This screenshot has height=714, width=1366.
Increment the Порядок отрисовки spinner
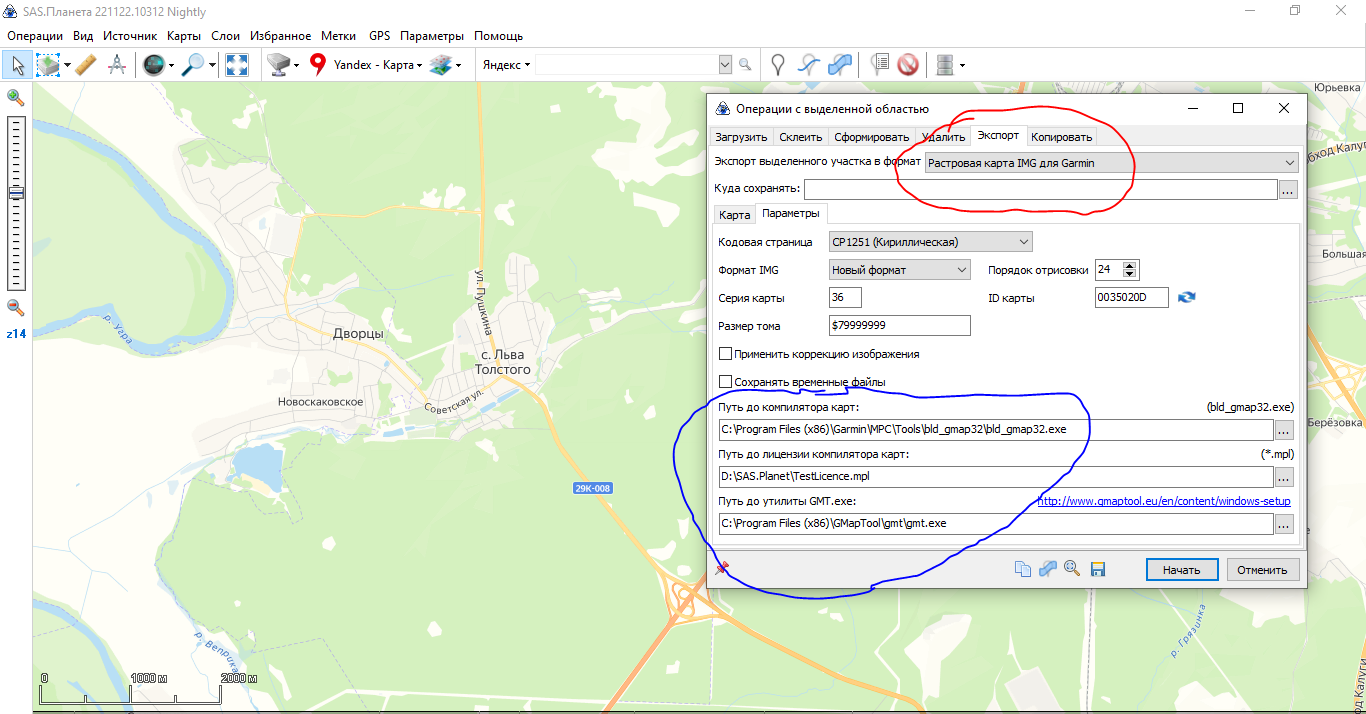(1131, 265)
